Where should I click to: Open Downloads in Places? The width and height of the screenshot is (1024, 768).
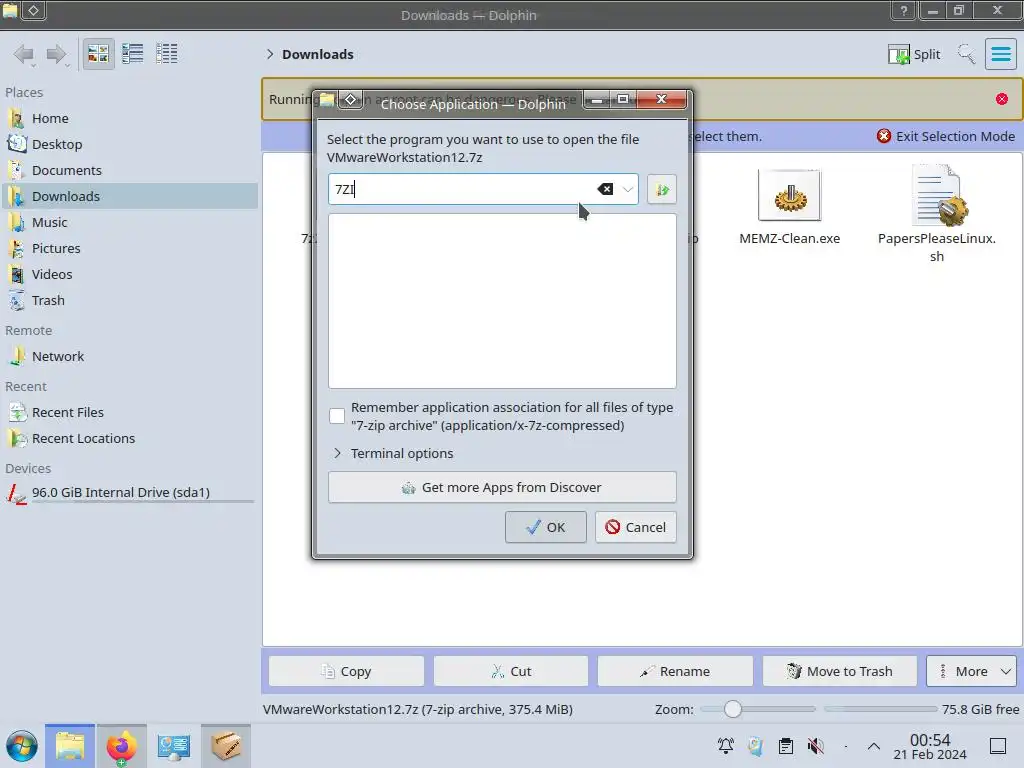129,197
